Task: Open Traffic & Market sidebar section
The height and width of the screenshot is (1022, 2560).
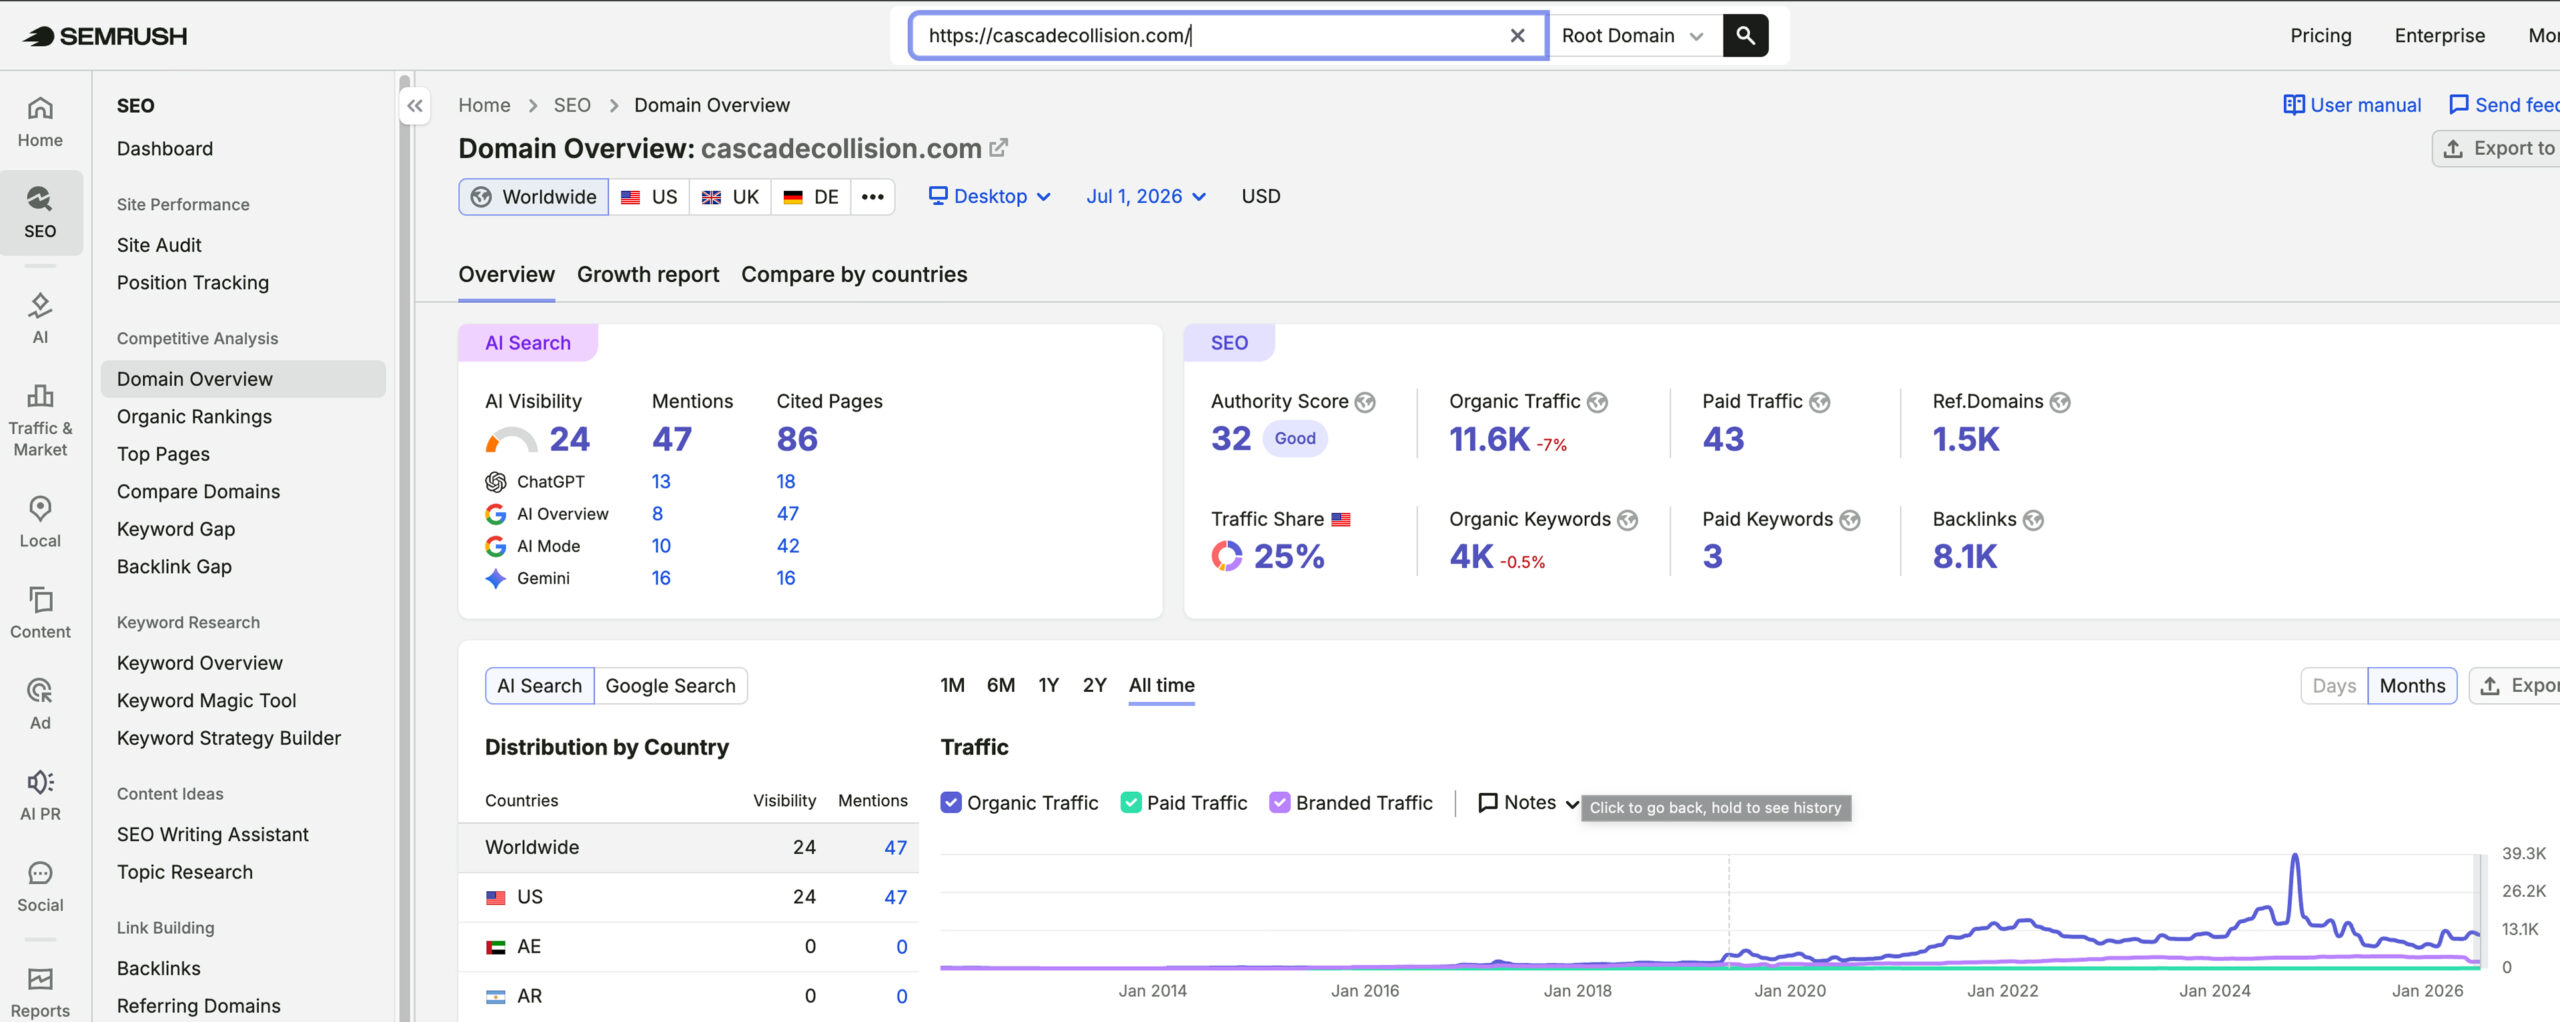Action: 40,420
